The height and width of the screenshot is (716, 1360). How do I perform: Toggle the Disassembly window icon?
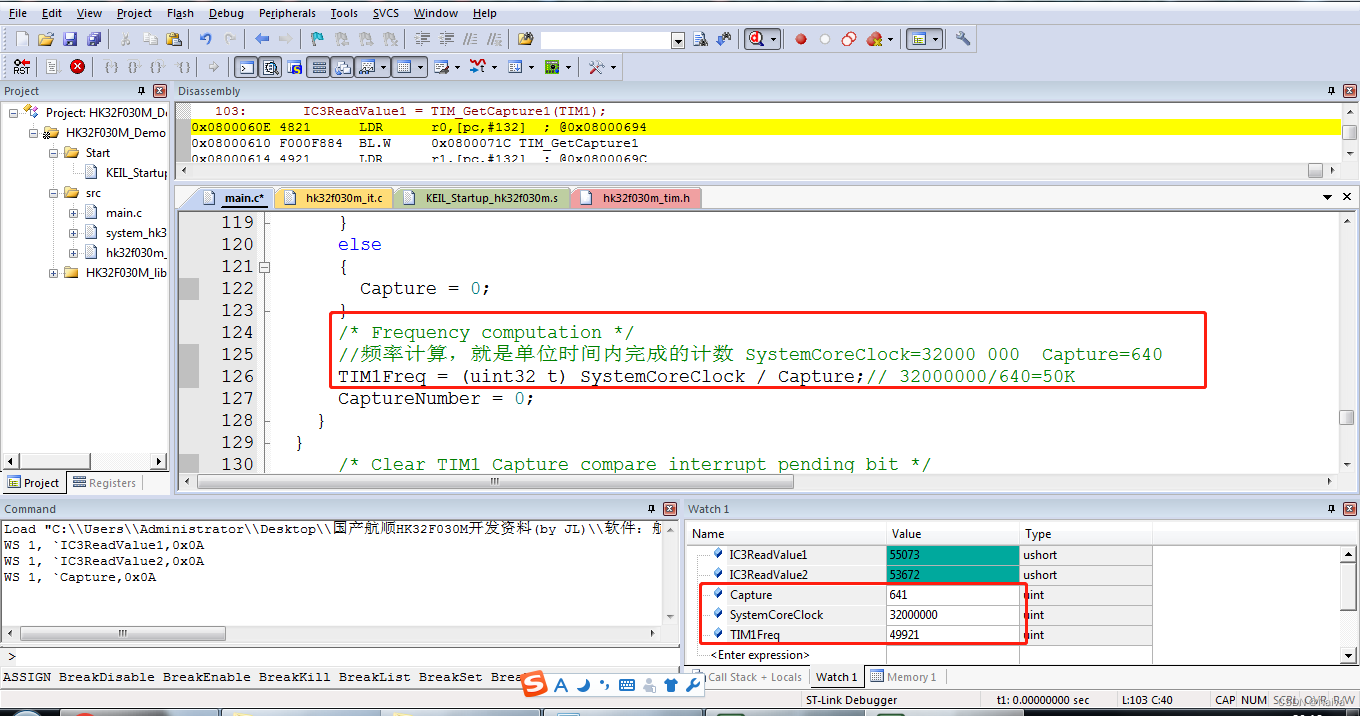270,67
